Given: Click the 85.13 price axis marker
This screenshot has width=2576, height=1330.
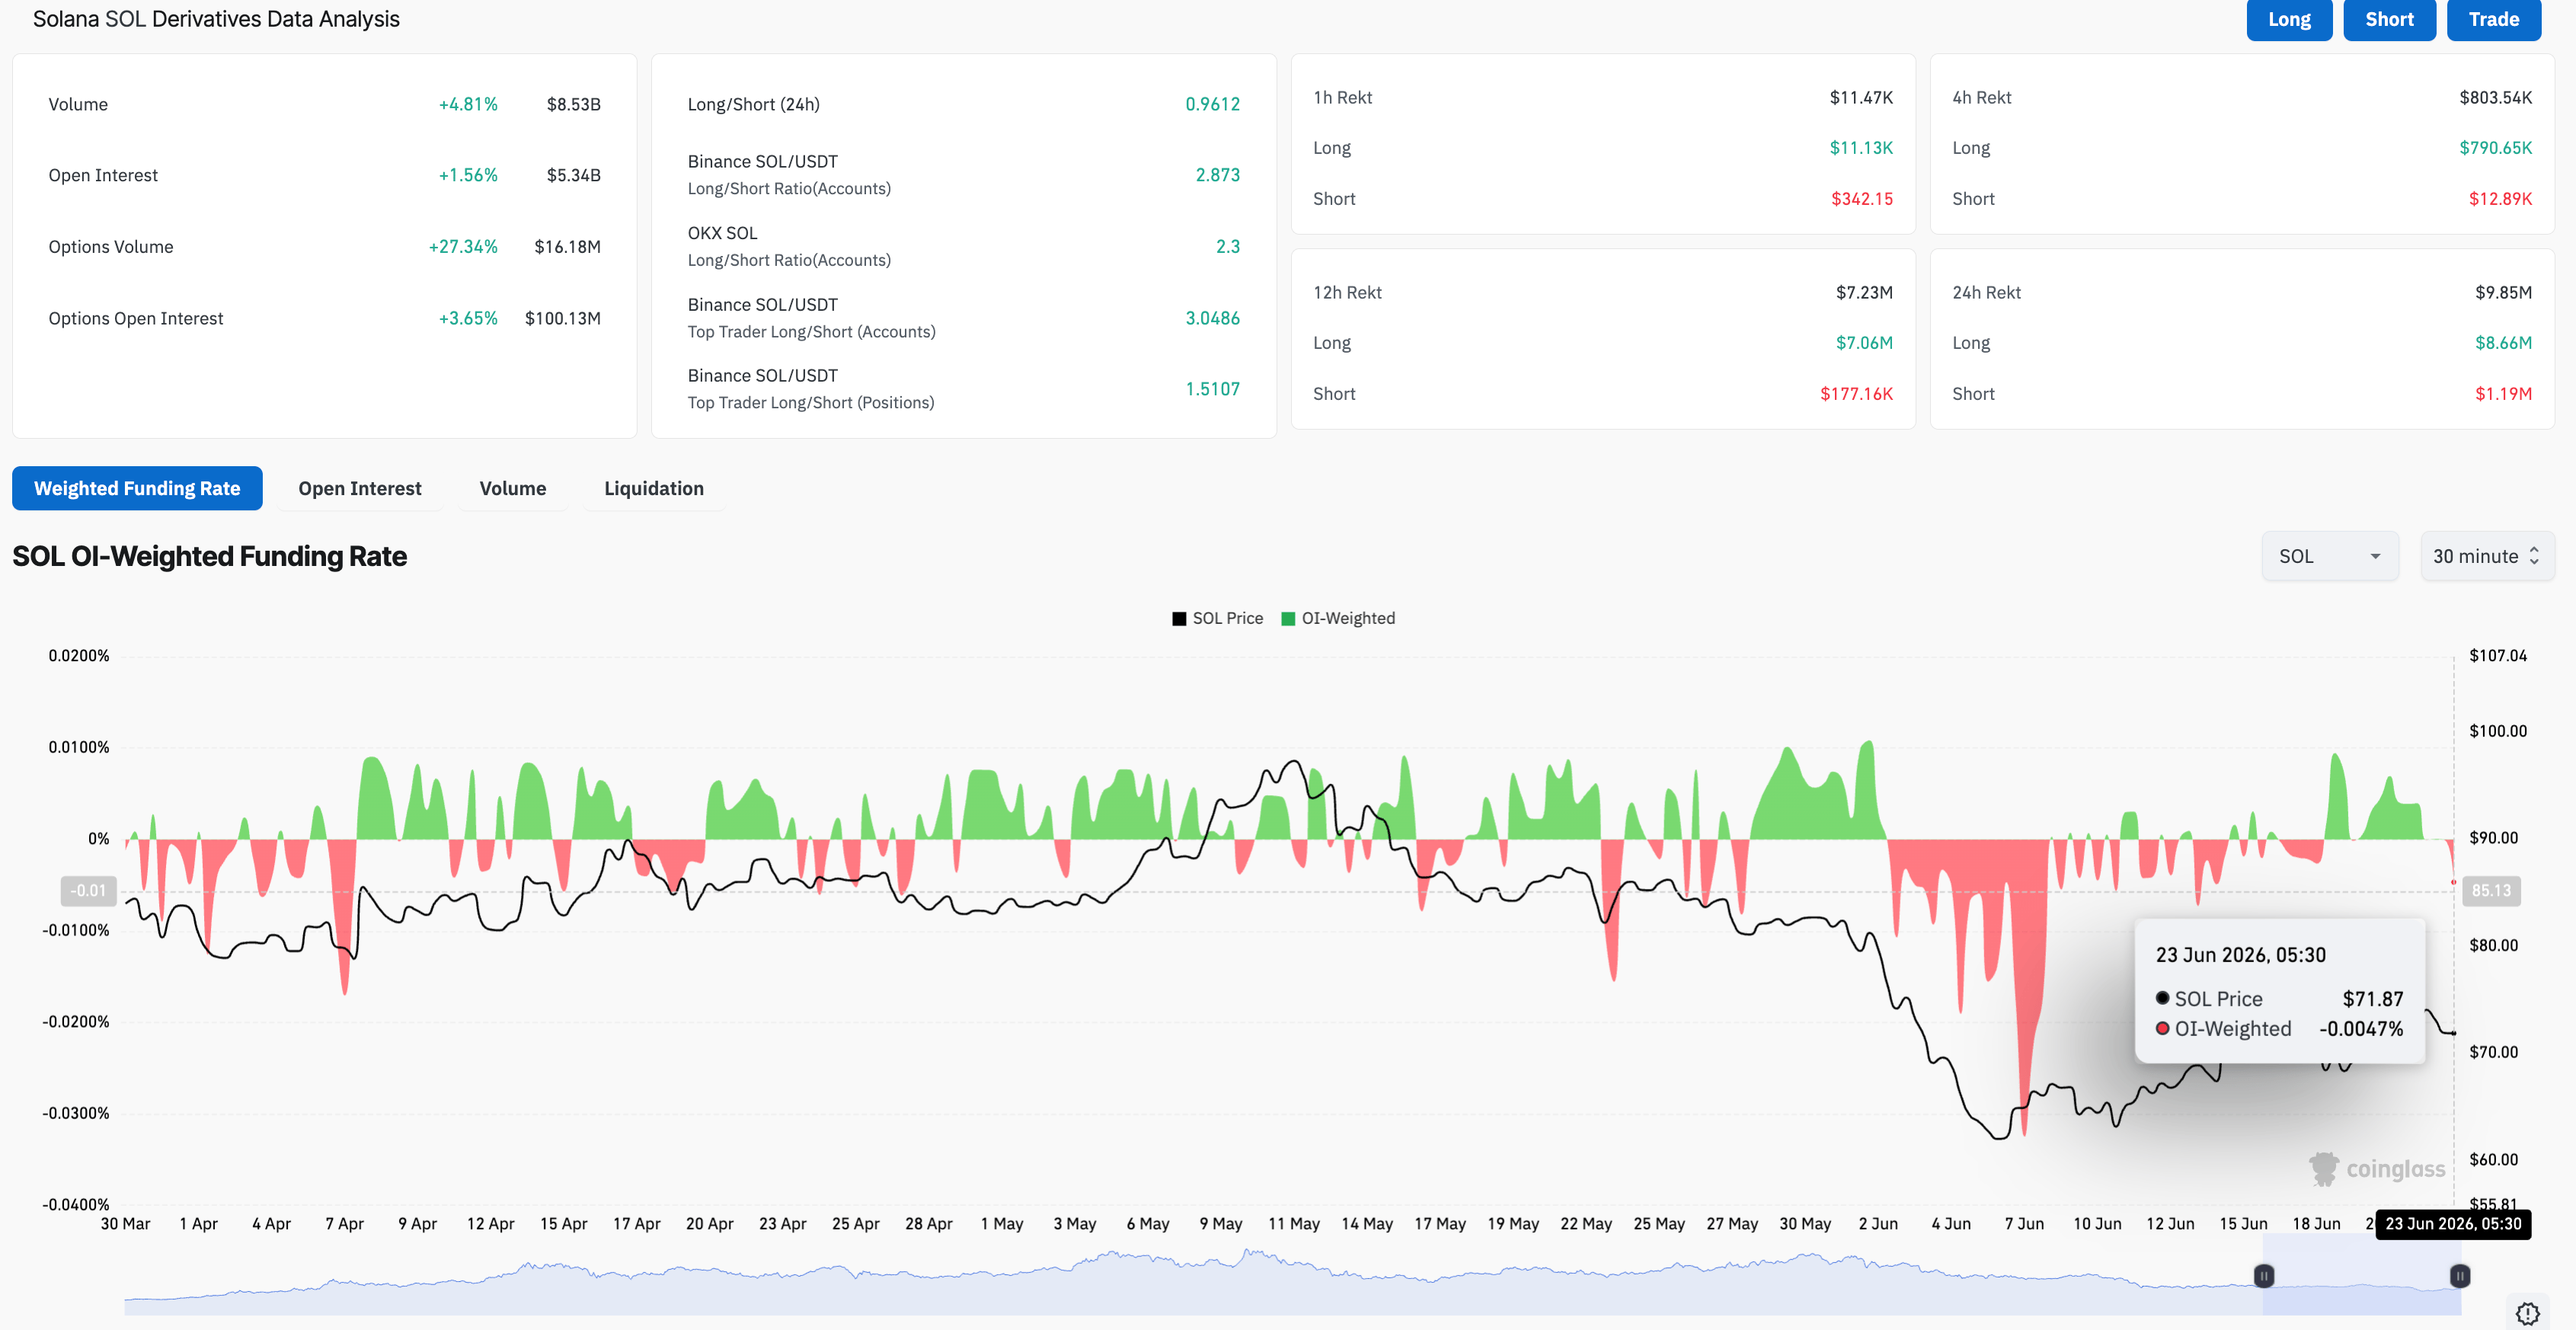Looking at the screenshot, I should [2491, 890].
